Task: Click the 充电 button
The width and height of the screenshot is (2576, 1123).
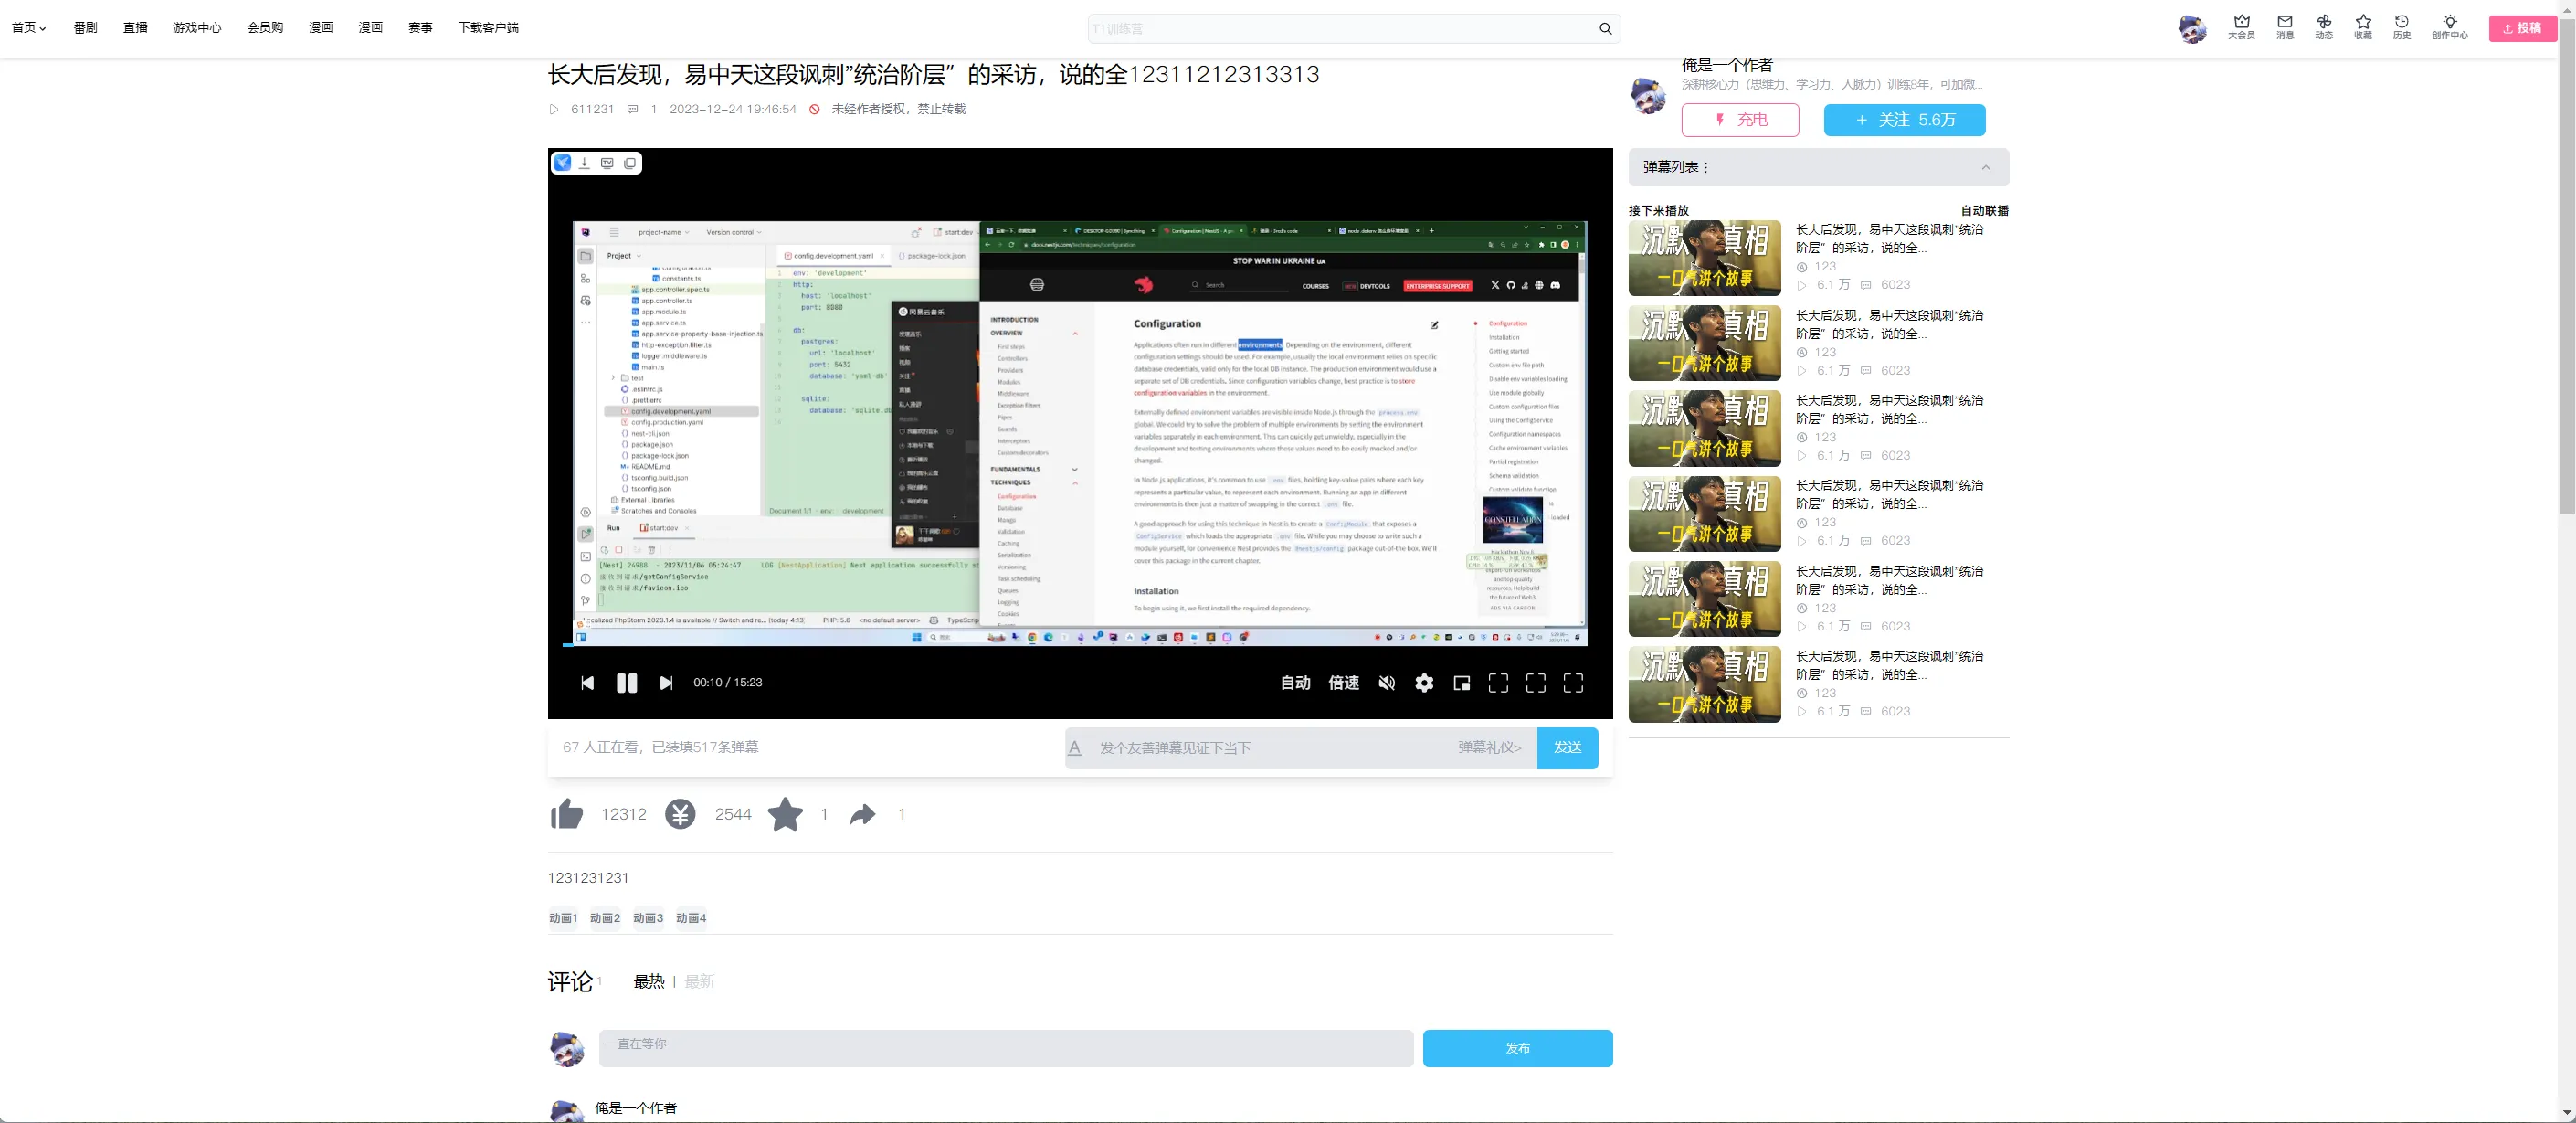Action: 1740,120
